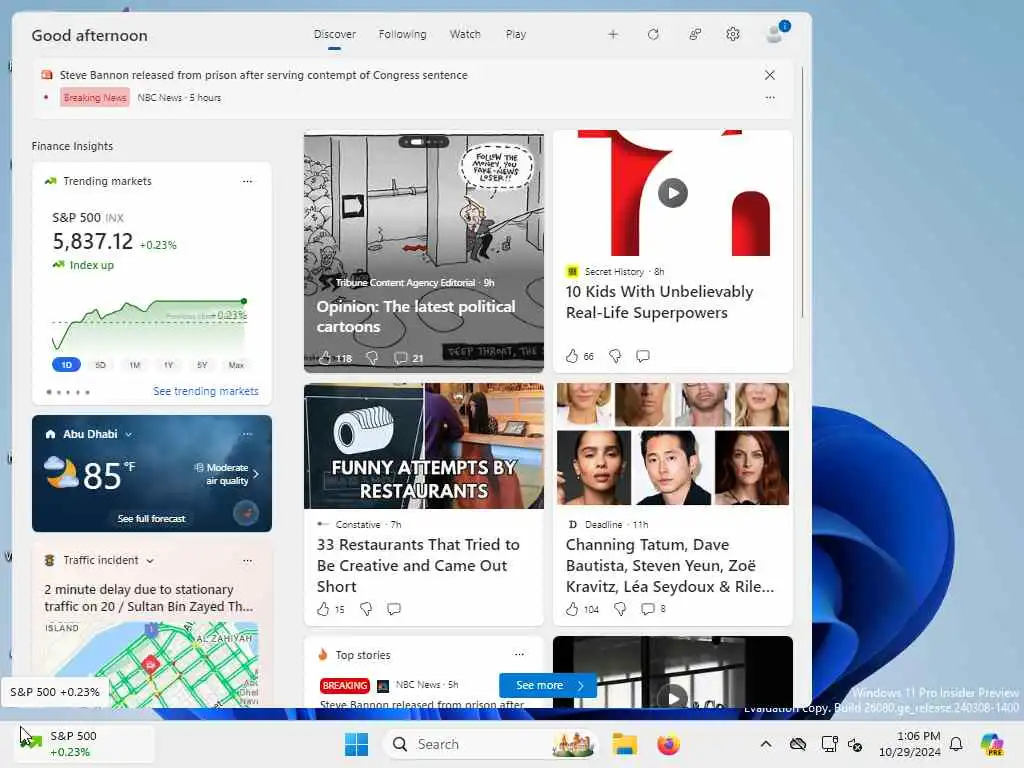Play the Kids Superpowers video

coord(673,193)
